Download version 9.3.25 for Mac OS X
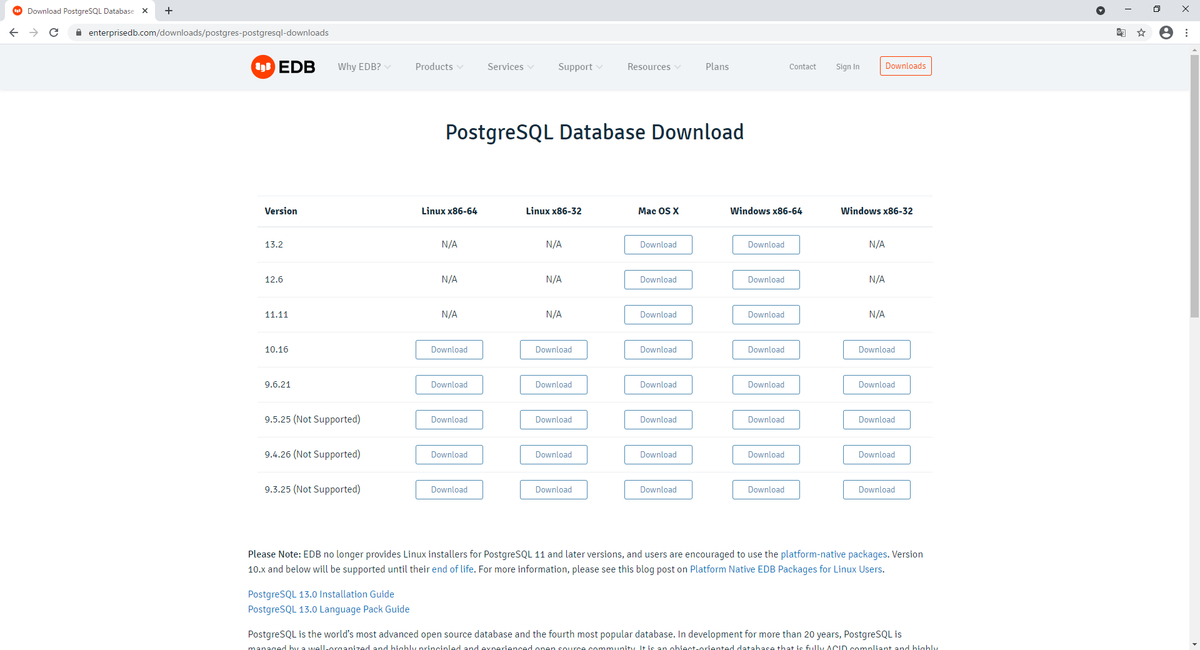Screen dimensions: 1200x650 tap(658, 490)
